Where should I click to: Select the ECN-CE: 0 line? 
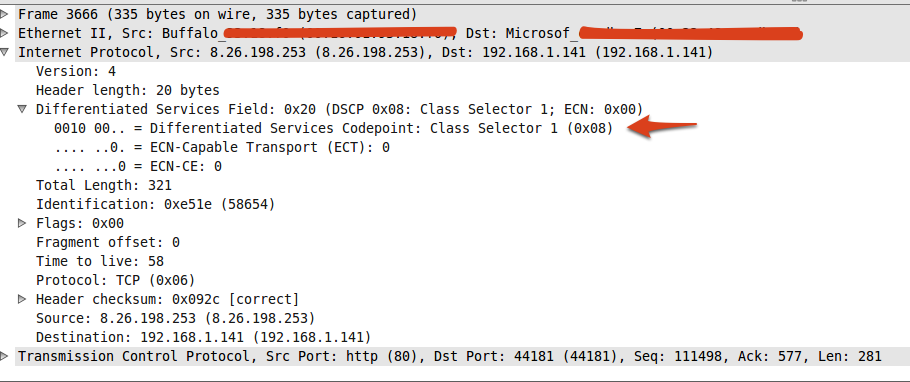(138, 167)
